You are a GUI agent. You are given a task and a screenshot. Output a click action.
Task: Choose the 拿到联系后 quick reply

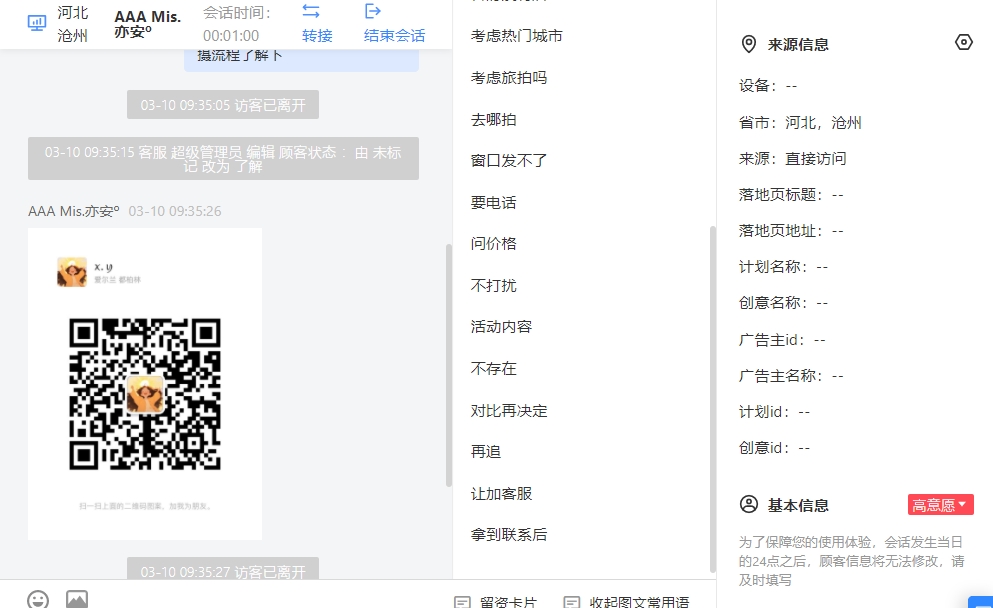[509, 535]
